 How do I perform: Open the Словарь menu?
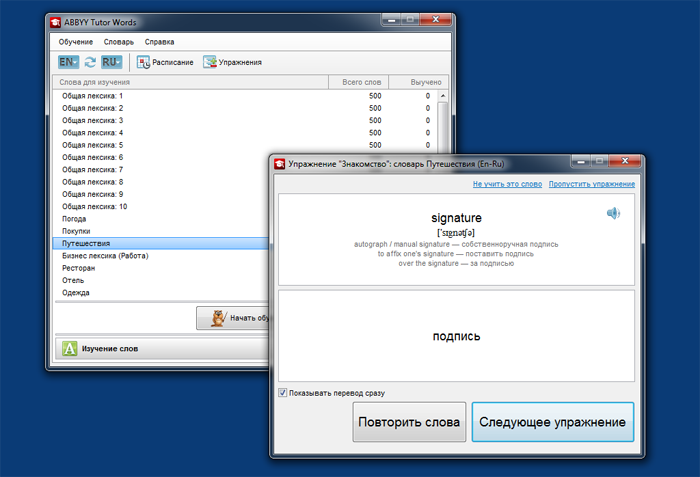pyautogui.click(x=118, y=42)
